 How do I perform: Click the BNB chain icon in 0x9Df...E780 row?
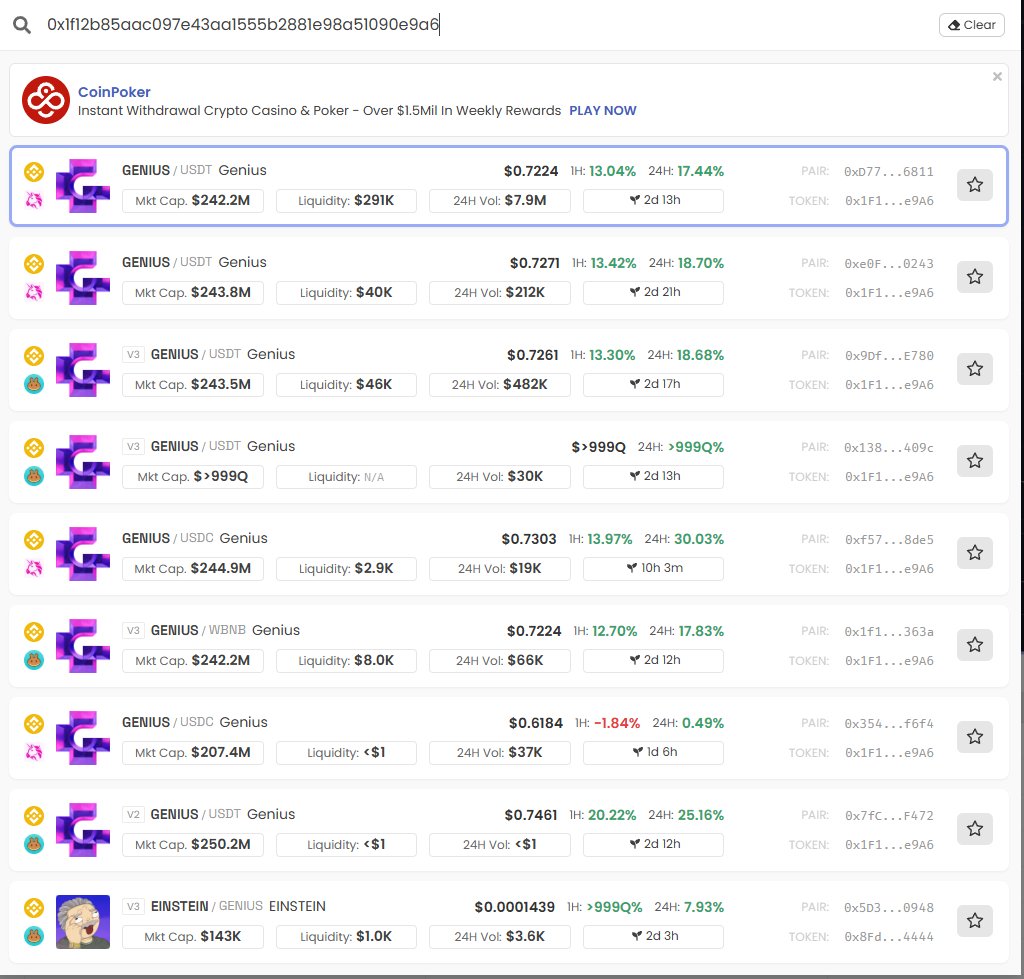point(34,356)
